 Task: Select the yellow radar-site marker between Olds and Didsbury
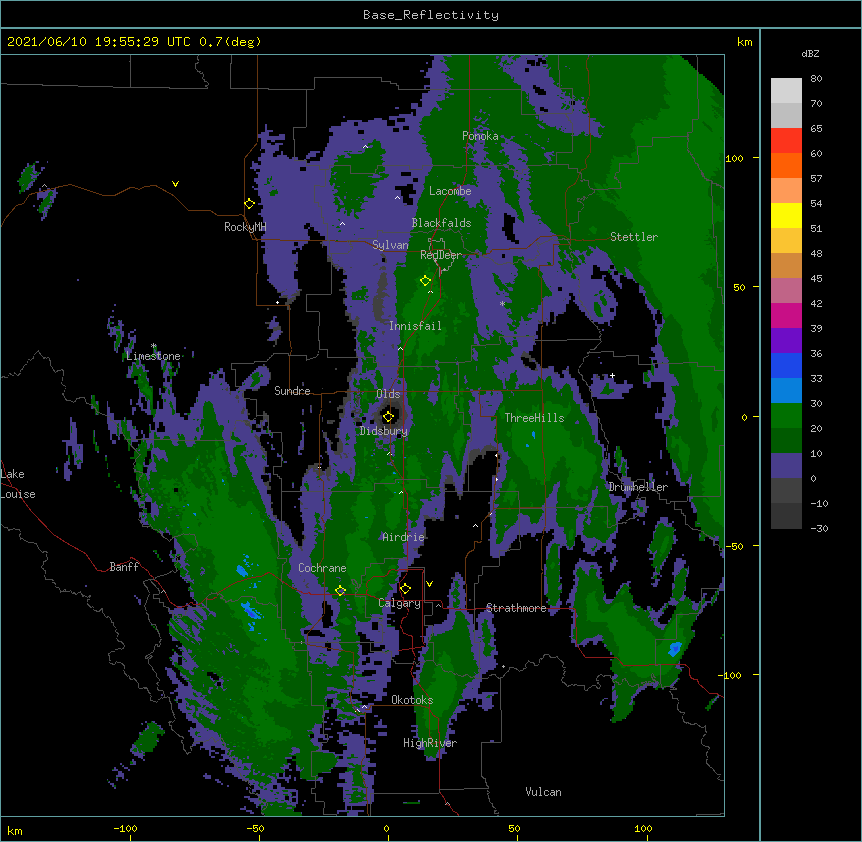pos(389,417)
